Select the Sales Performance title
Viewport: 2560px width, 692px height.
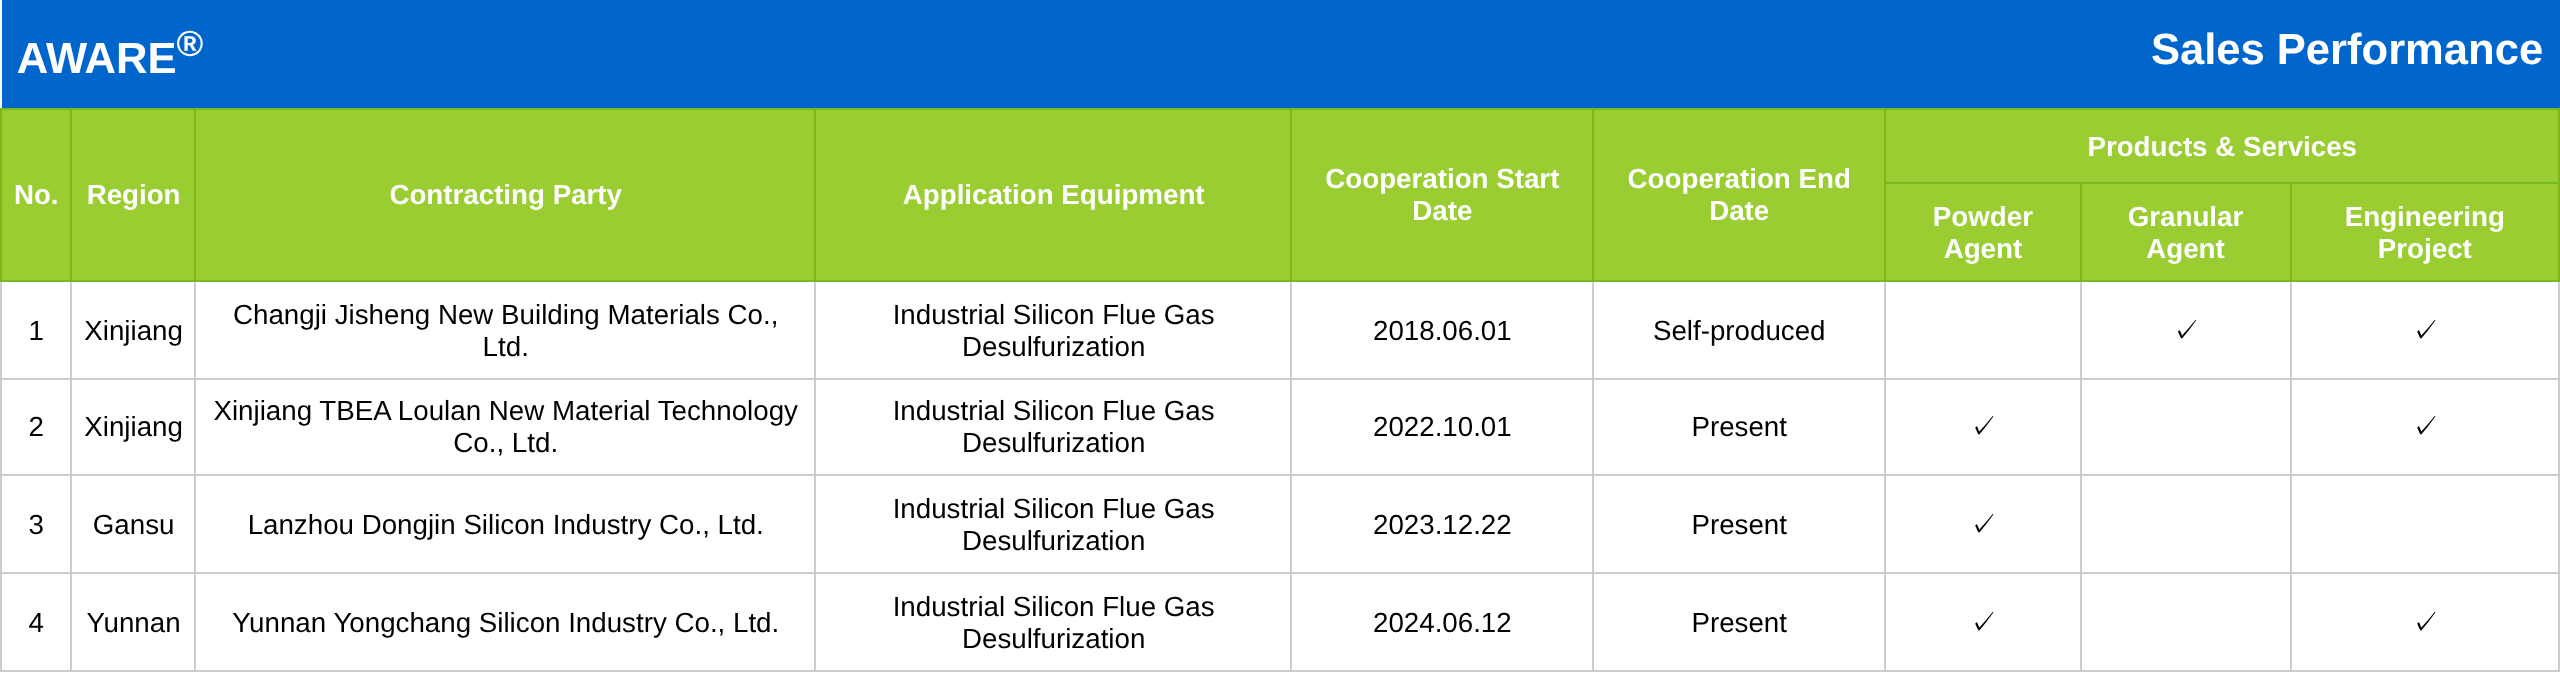coord(2346,50)
